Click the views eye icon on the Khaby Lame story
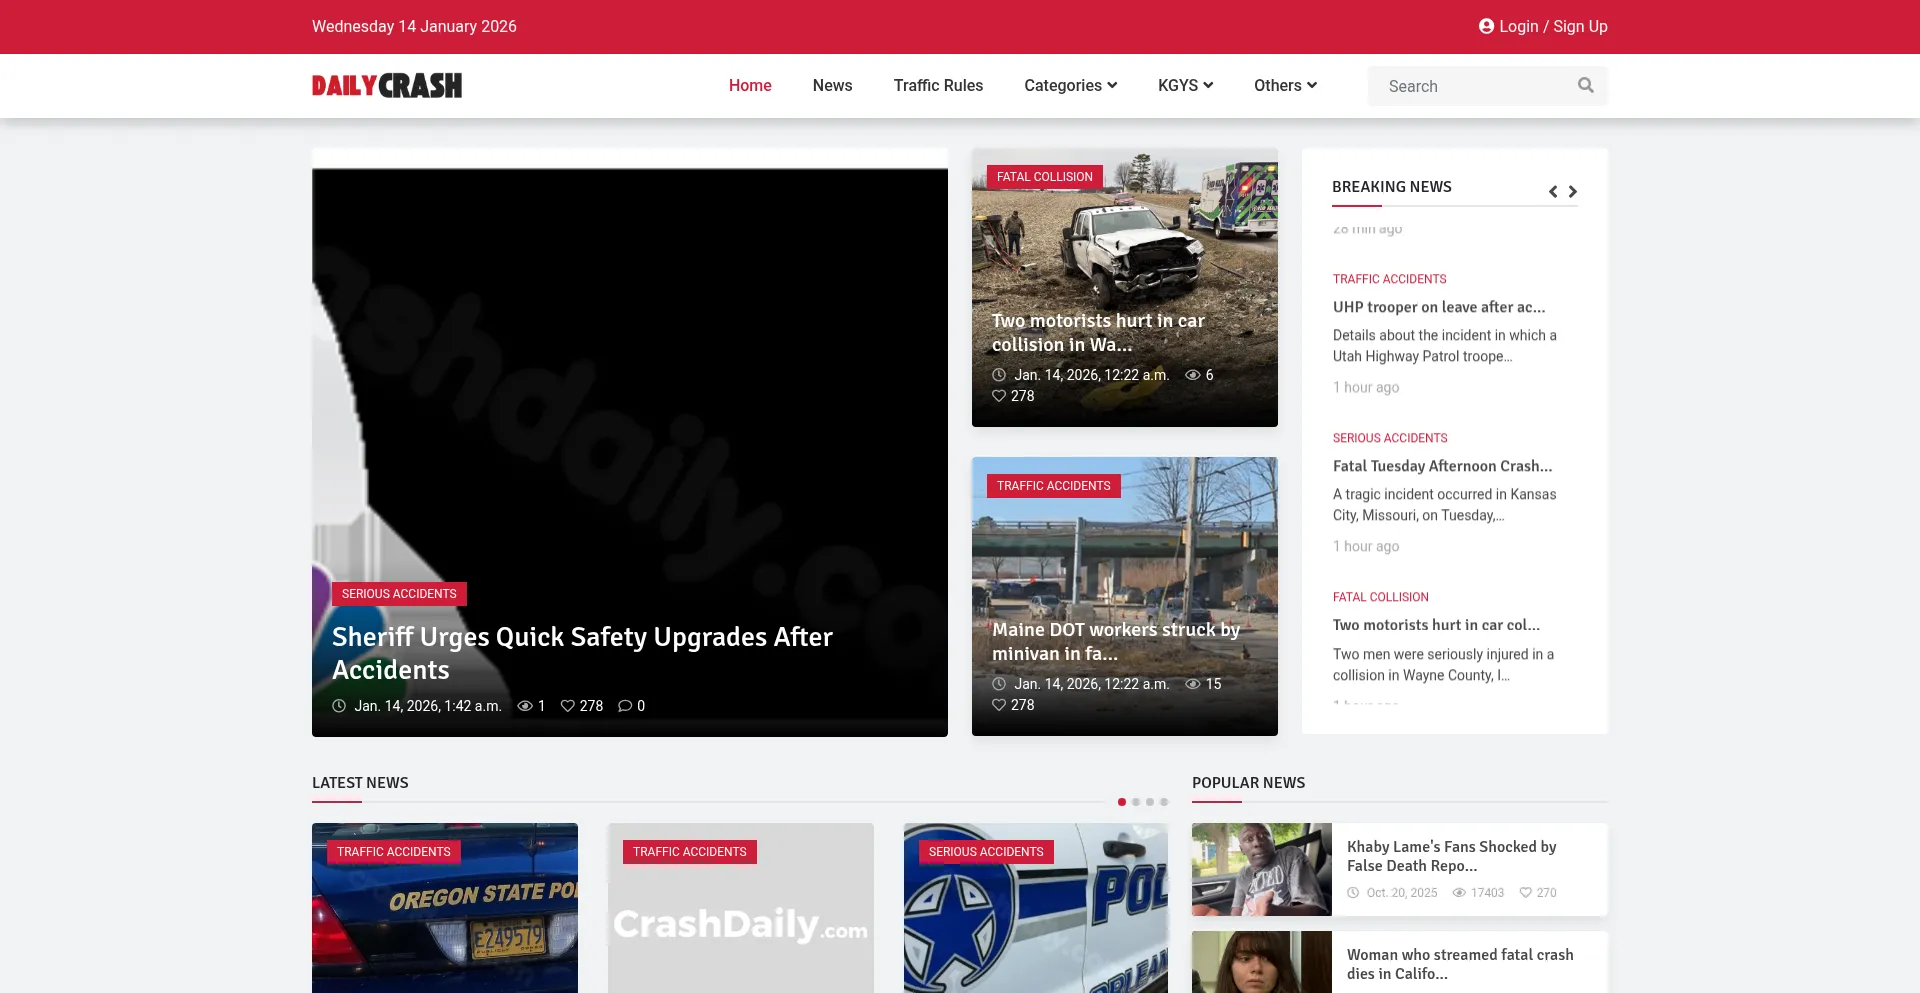The image size is (1920, 993). point(1459,893)
